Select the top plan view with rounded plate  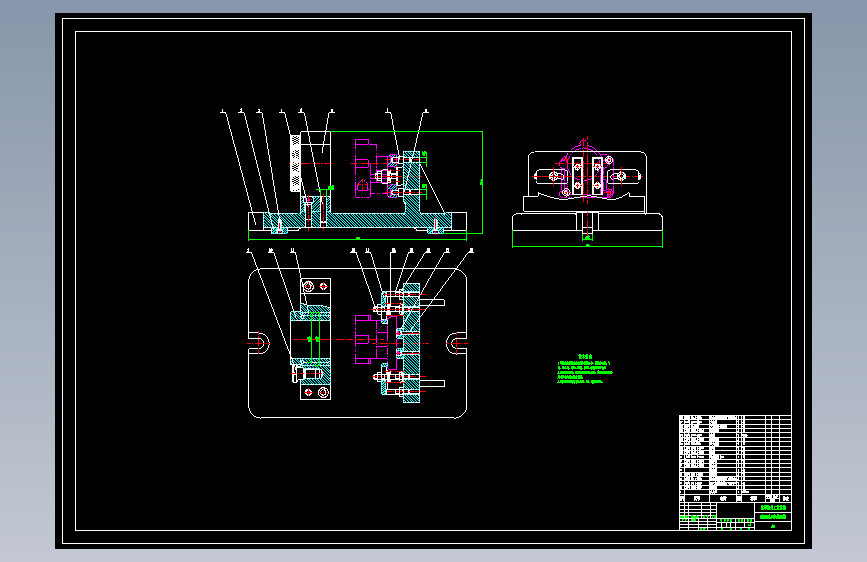coord(357,343)
